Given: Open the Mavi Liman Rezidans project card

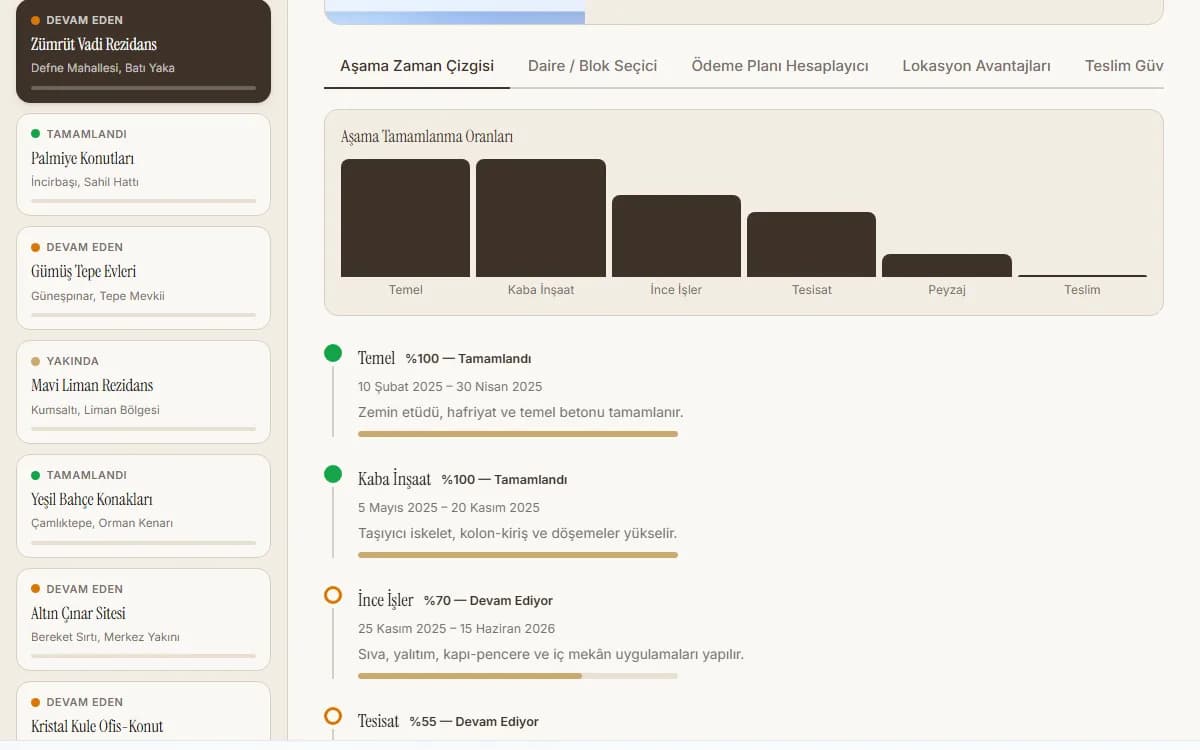Looking at the screenshot, I should [x=143, y=392].
